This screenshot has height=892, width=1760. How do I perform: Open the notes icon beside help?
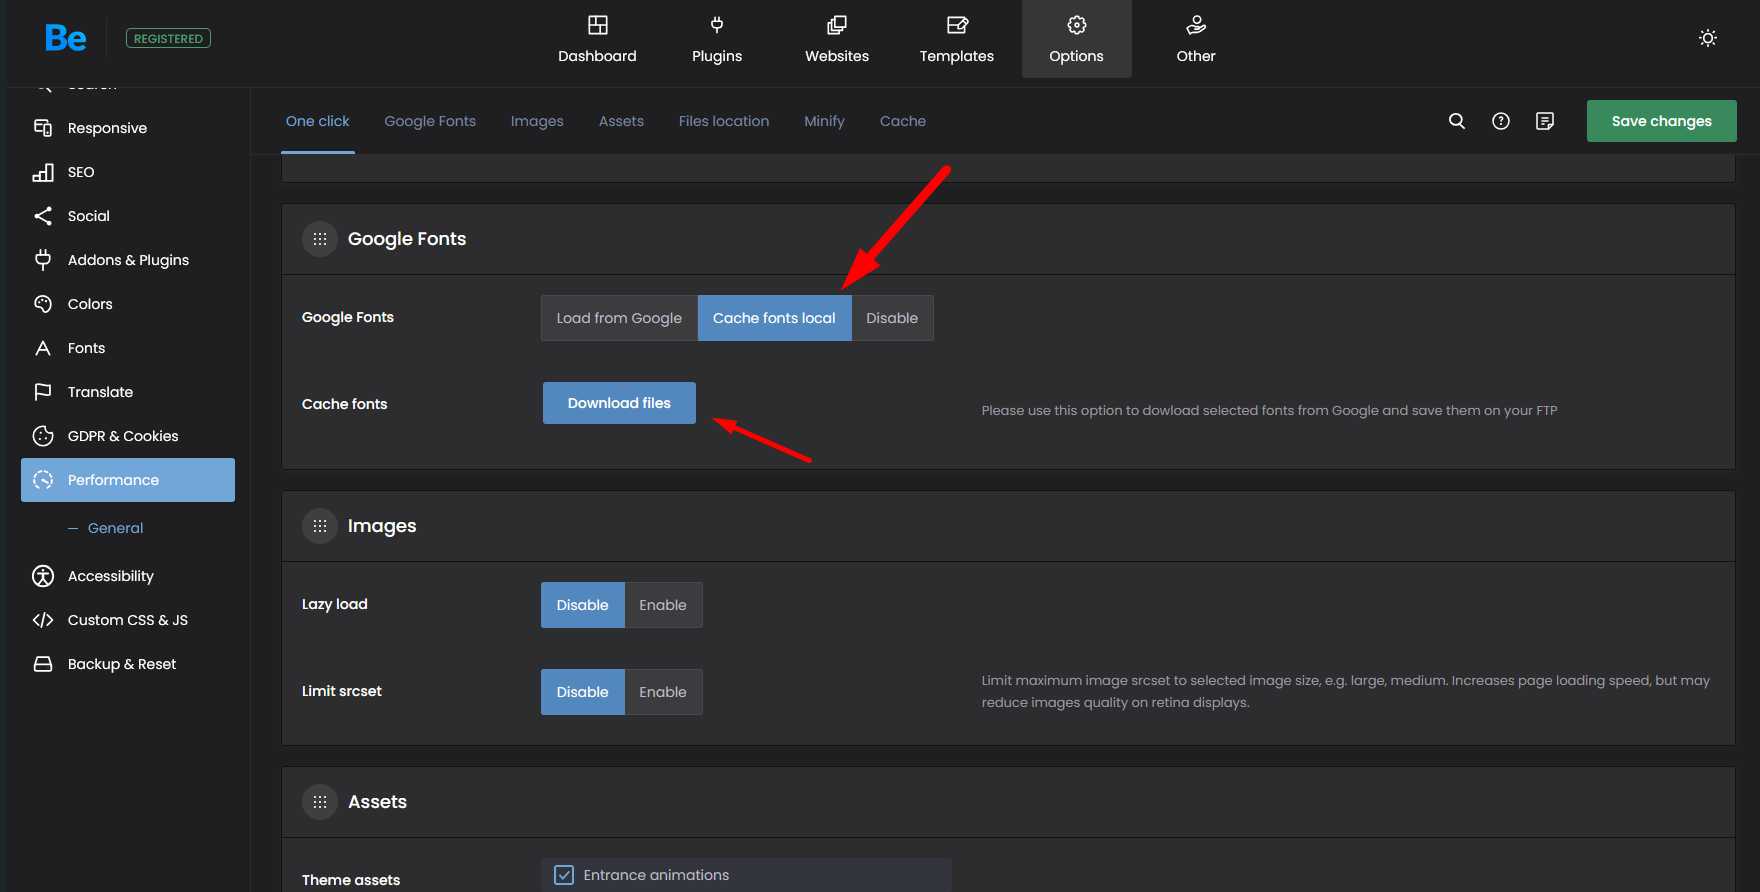[x=1545, y=121]
